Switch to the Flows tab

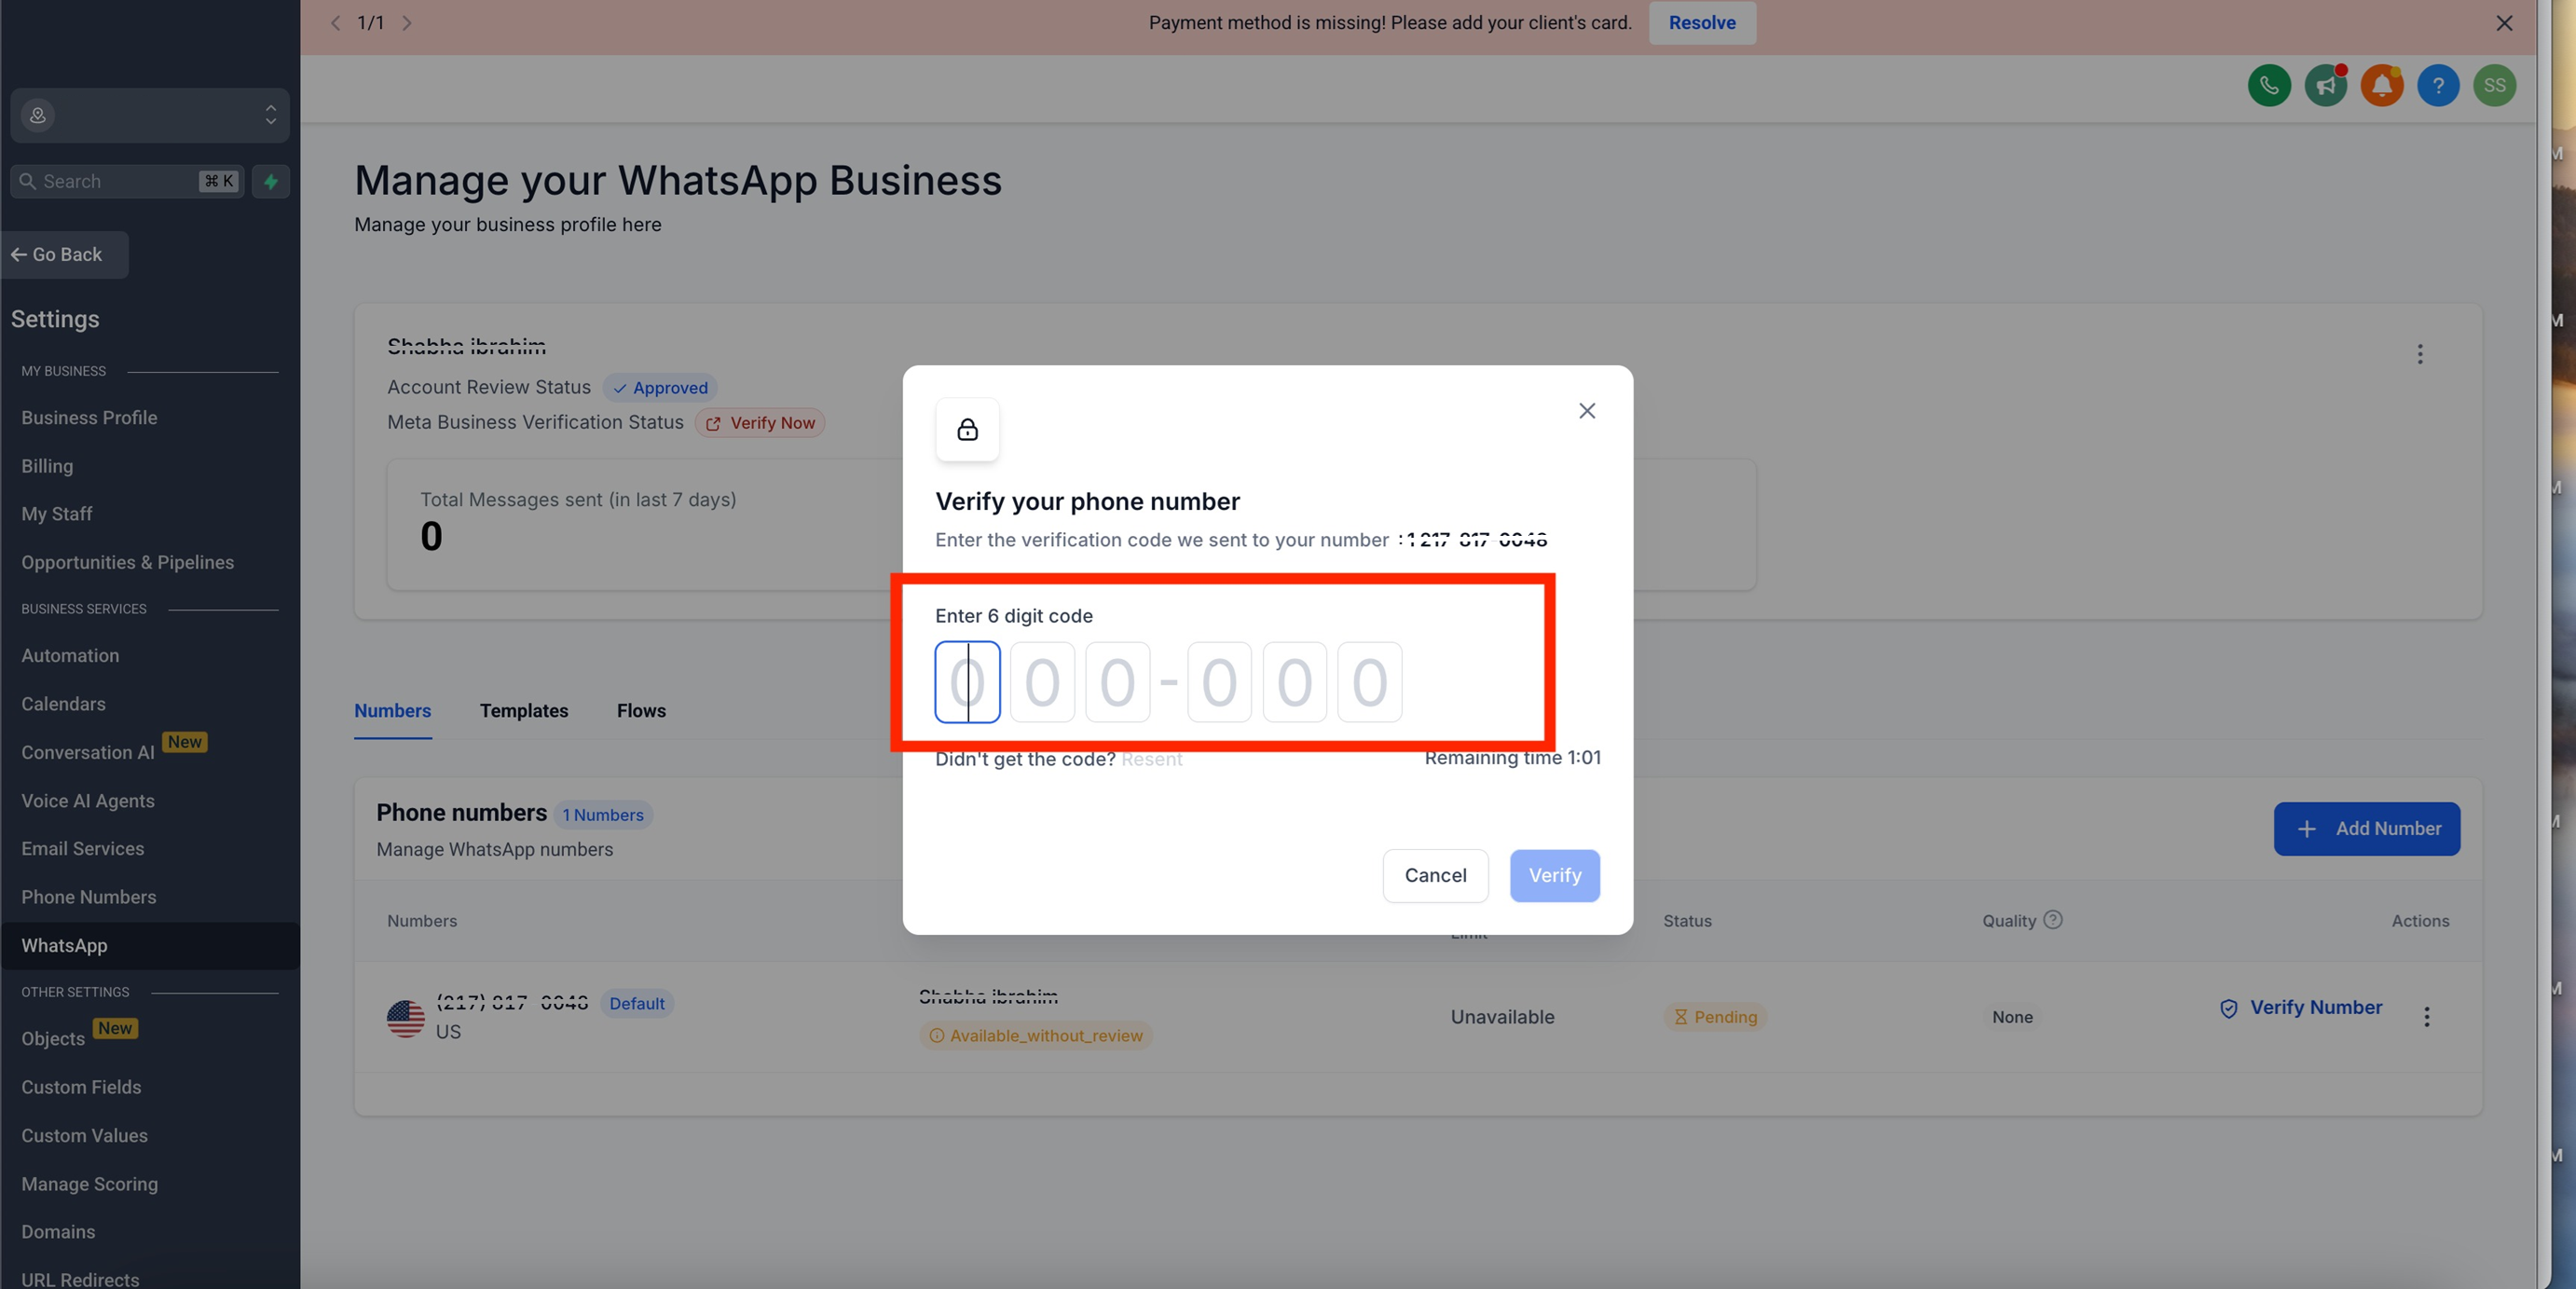point(640,711)
